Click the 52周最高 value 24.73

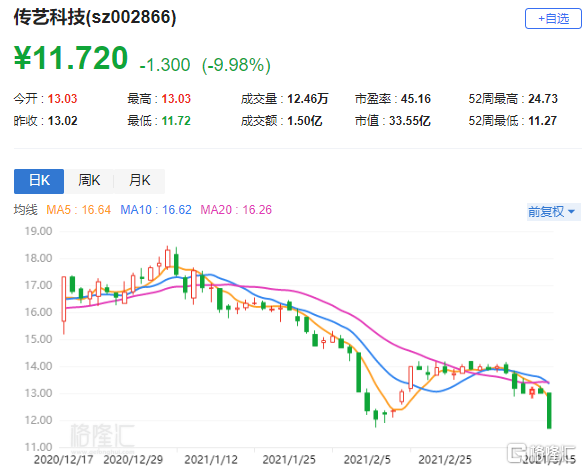543,99
